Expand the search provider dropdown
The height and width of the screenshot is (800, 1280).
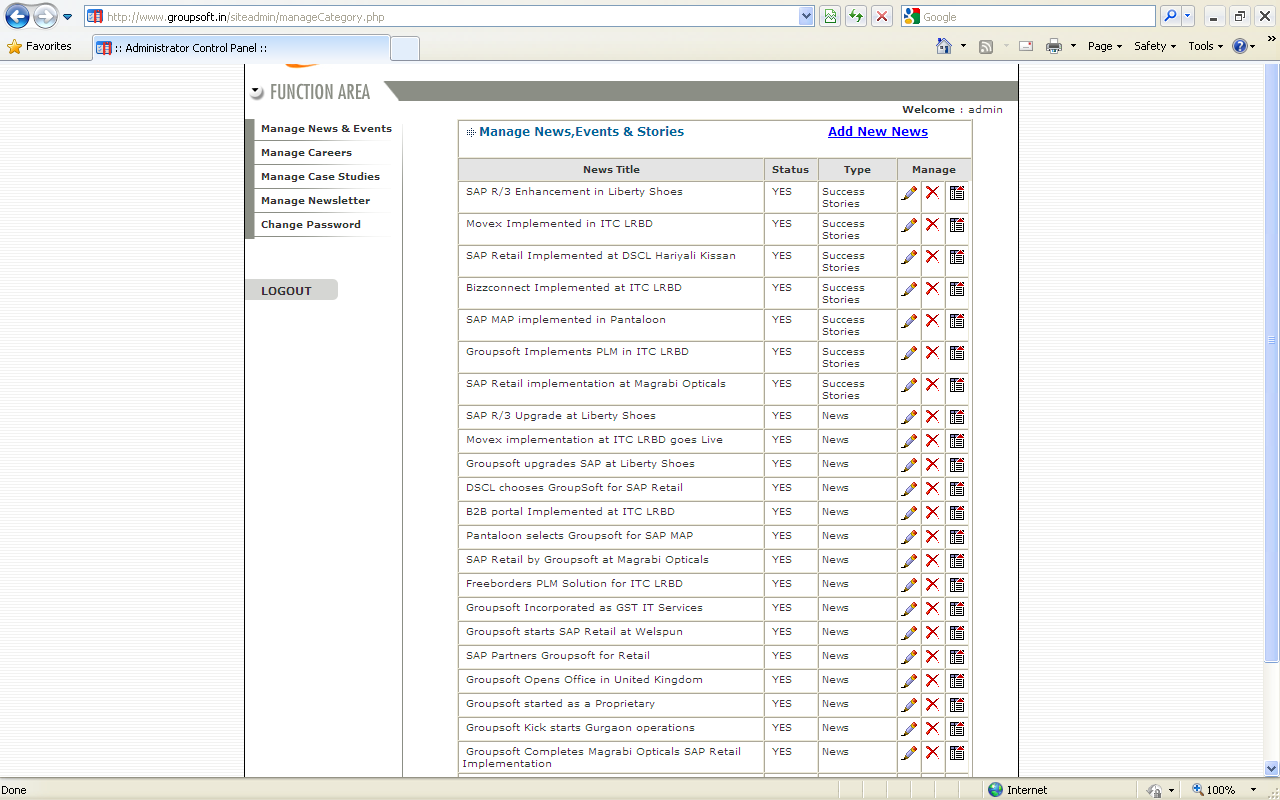tap(1188, 16)
